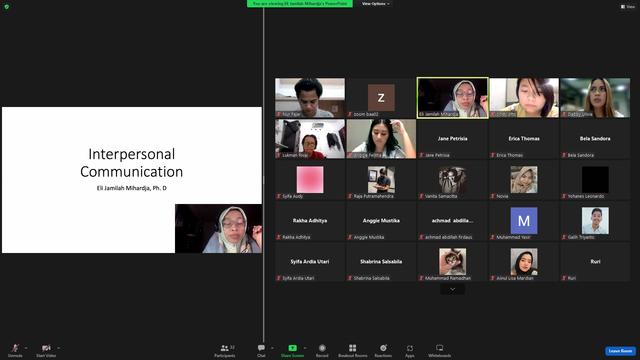640x360 pixels.
Task: Click Raja Putramahendra's profile picture
Action: (x=381, y=180)
